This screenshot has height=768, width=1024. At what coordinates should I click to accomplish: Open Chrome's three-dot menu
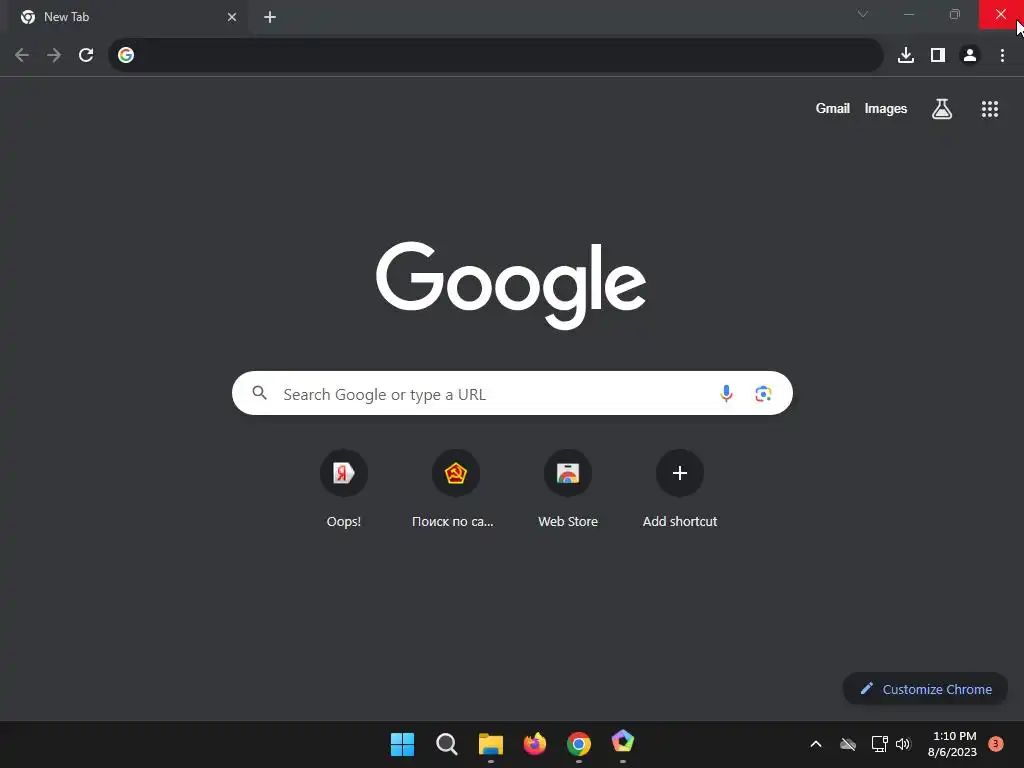1002,55
